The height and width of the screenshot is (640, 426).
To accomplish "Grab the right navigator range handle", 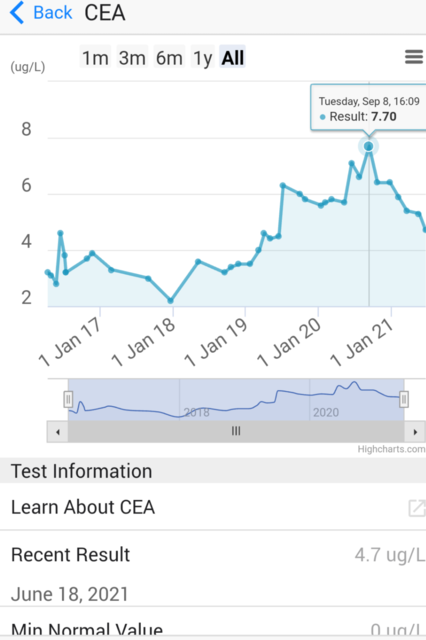I will 404,399.
